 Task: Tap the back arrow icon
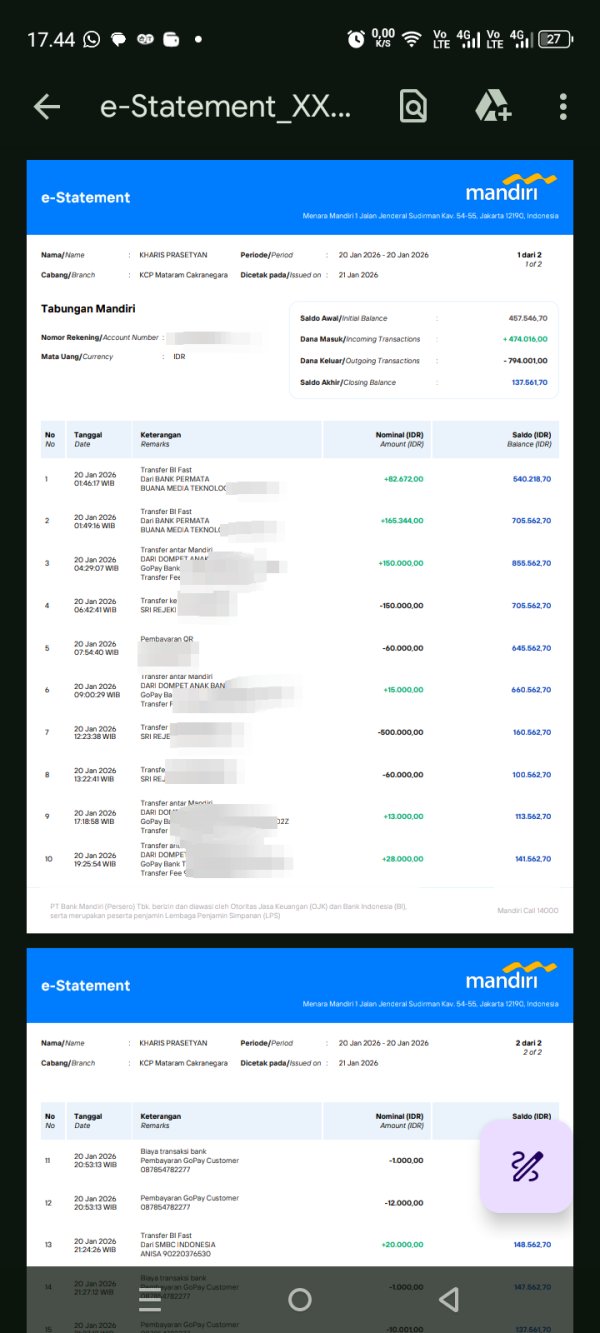47,107
